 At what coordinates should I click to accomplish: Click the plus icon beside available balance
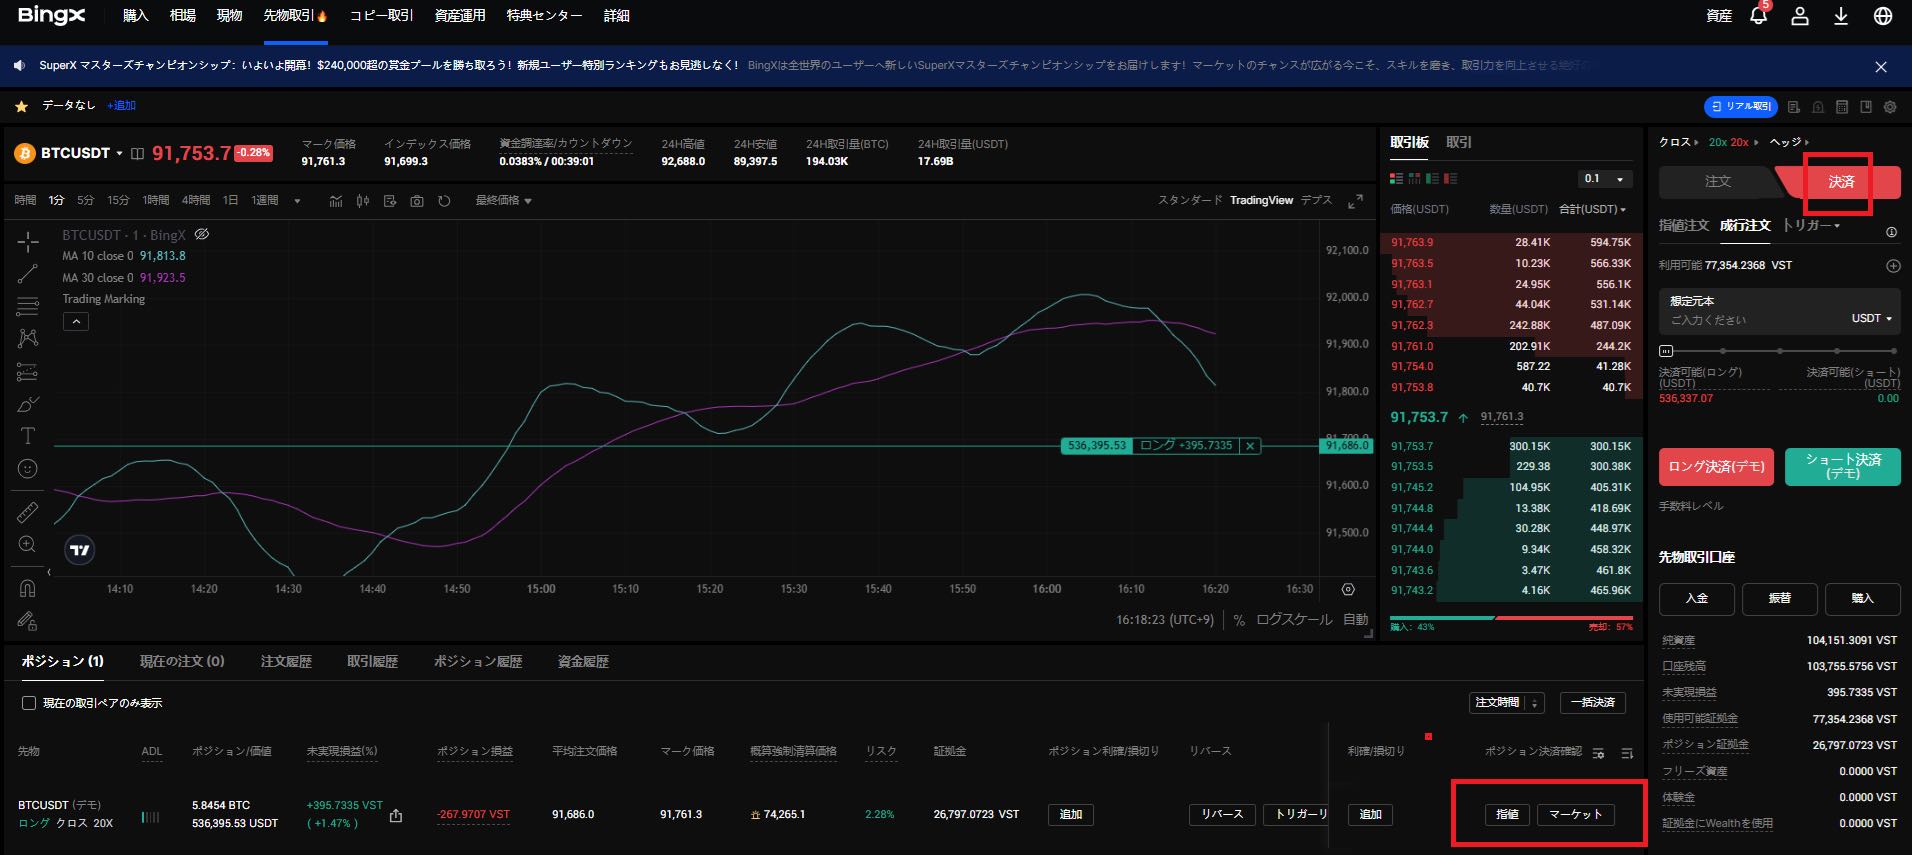point(1893,266)
